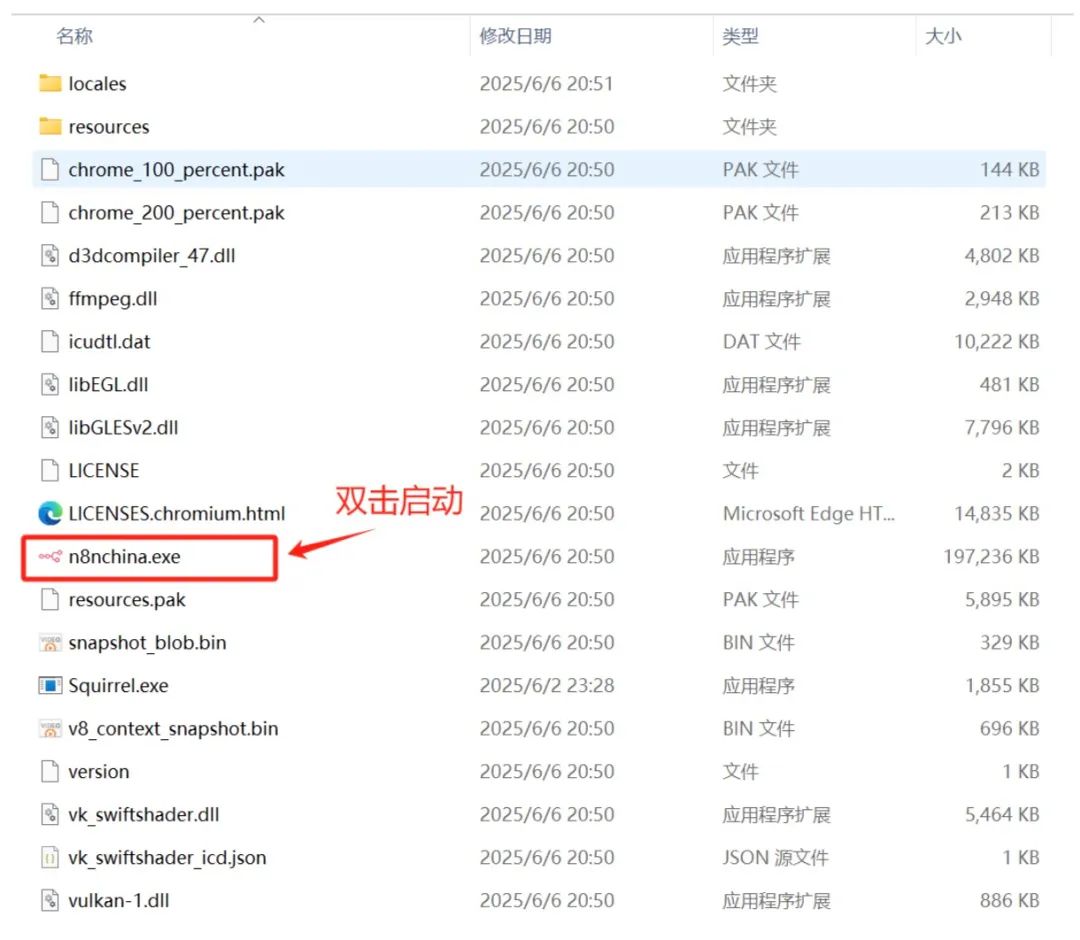The width and height of the screenshot is (1080, 940).
Task: Click the Squirrel.exe application icon
Action: pyautogui.click(x=50, y=685)
